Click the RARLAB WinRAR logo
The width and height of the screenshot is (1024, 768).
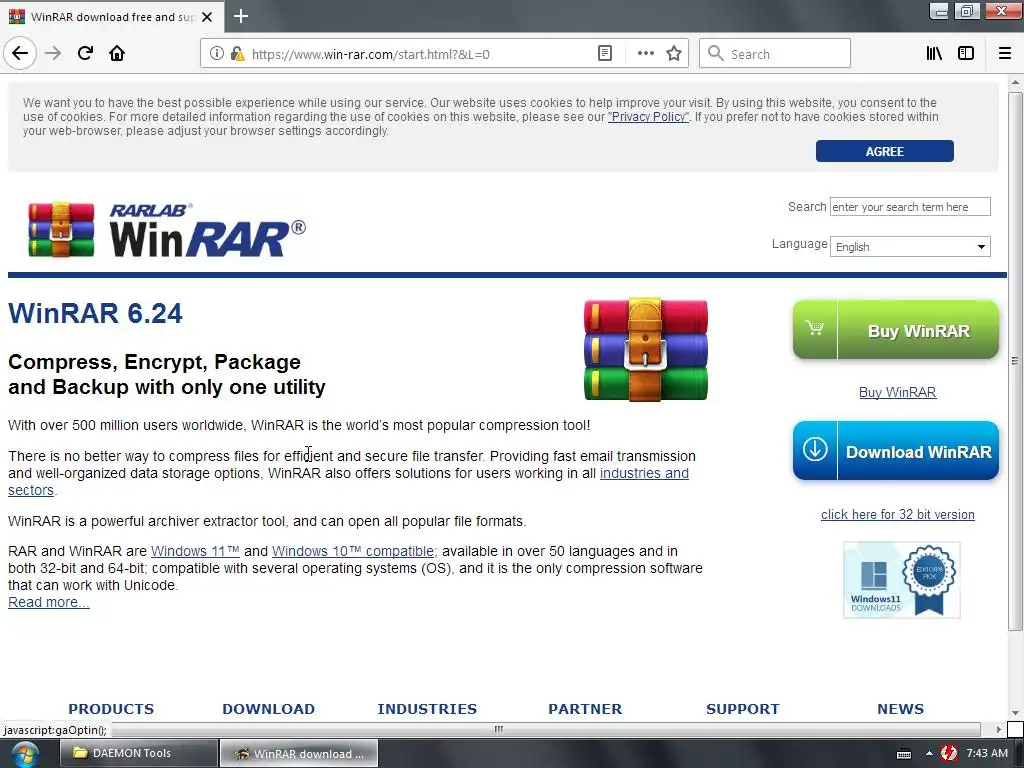(x=167, y=230)
